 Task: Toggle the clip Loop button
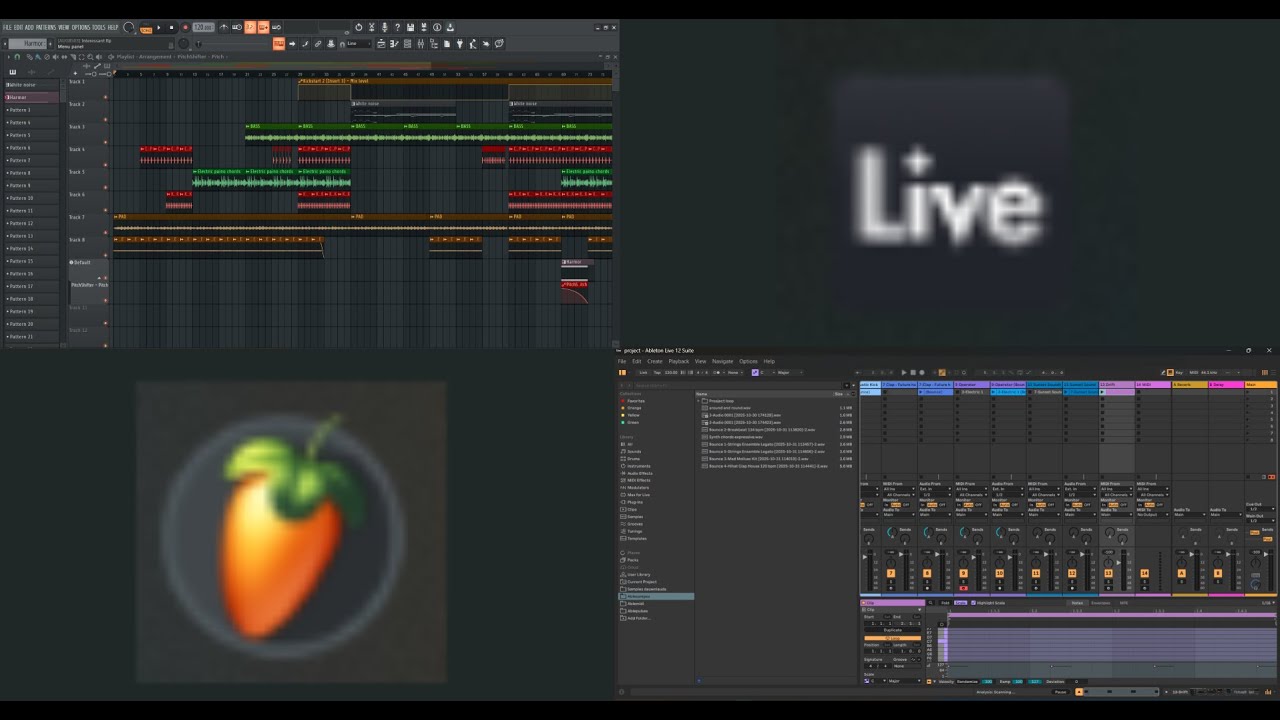coord(893,638)
